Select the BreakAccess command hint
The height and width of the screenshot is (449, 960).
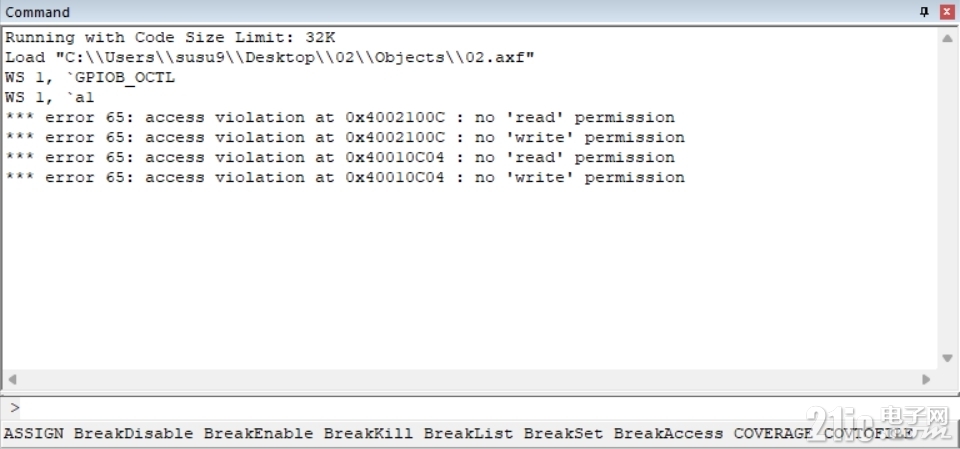click(x=669, y=433)
